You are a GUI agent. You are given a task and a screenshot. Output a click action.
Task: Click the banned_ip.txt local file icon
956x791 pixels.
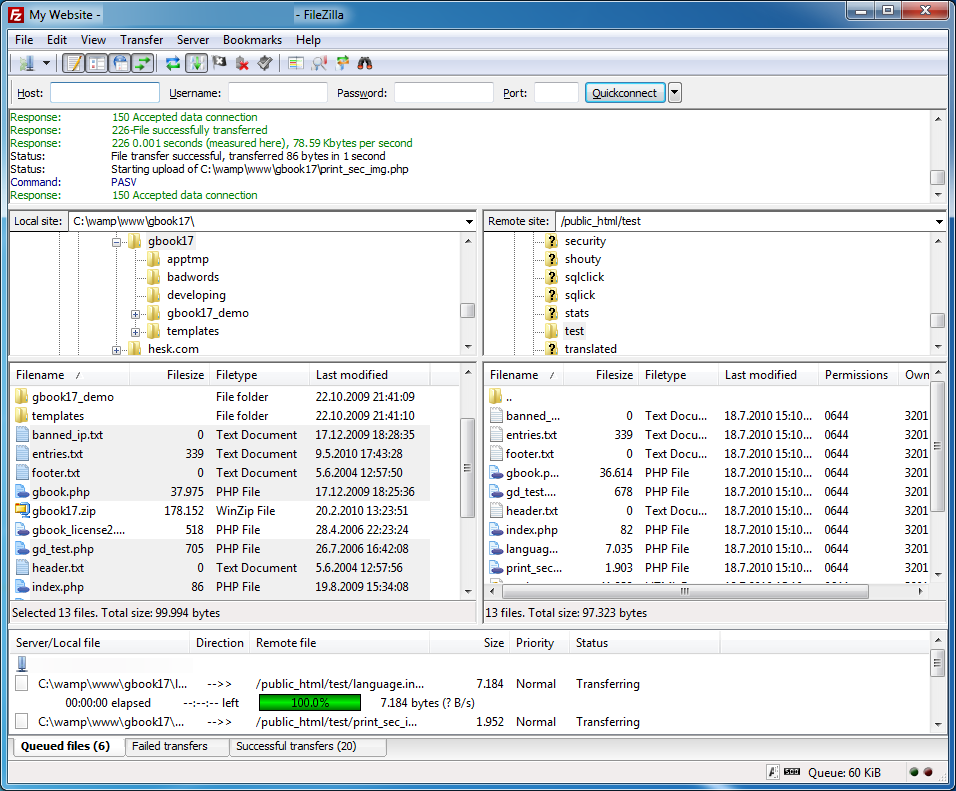click(22, 434)
